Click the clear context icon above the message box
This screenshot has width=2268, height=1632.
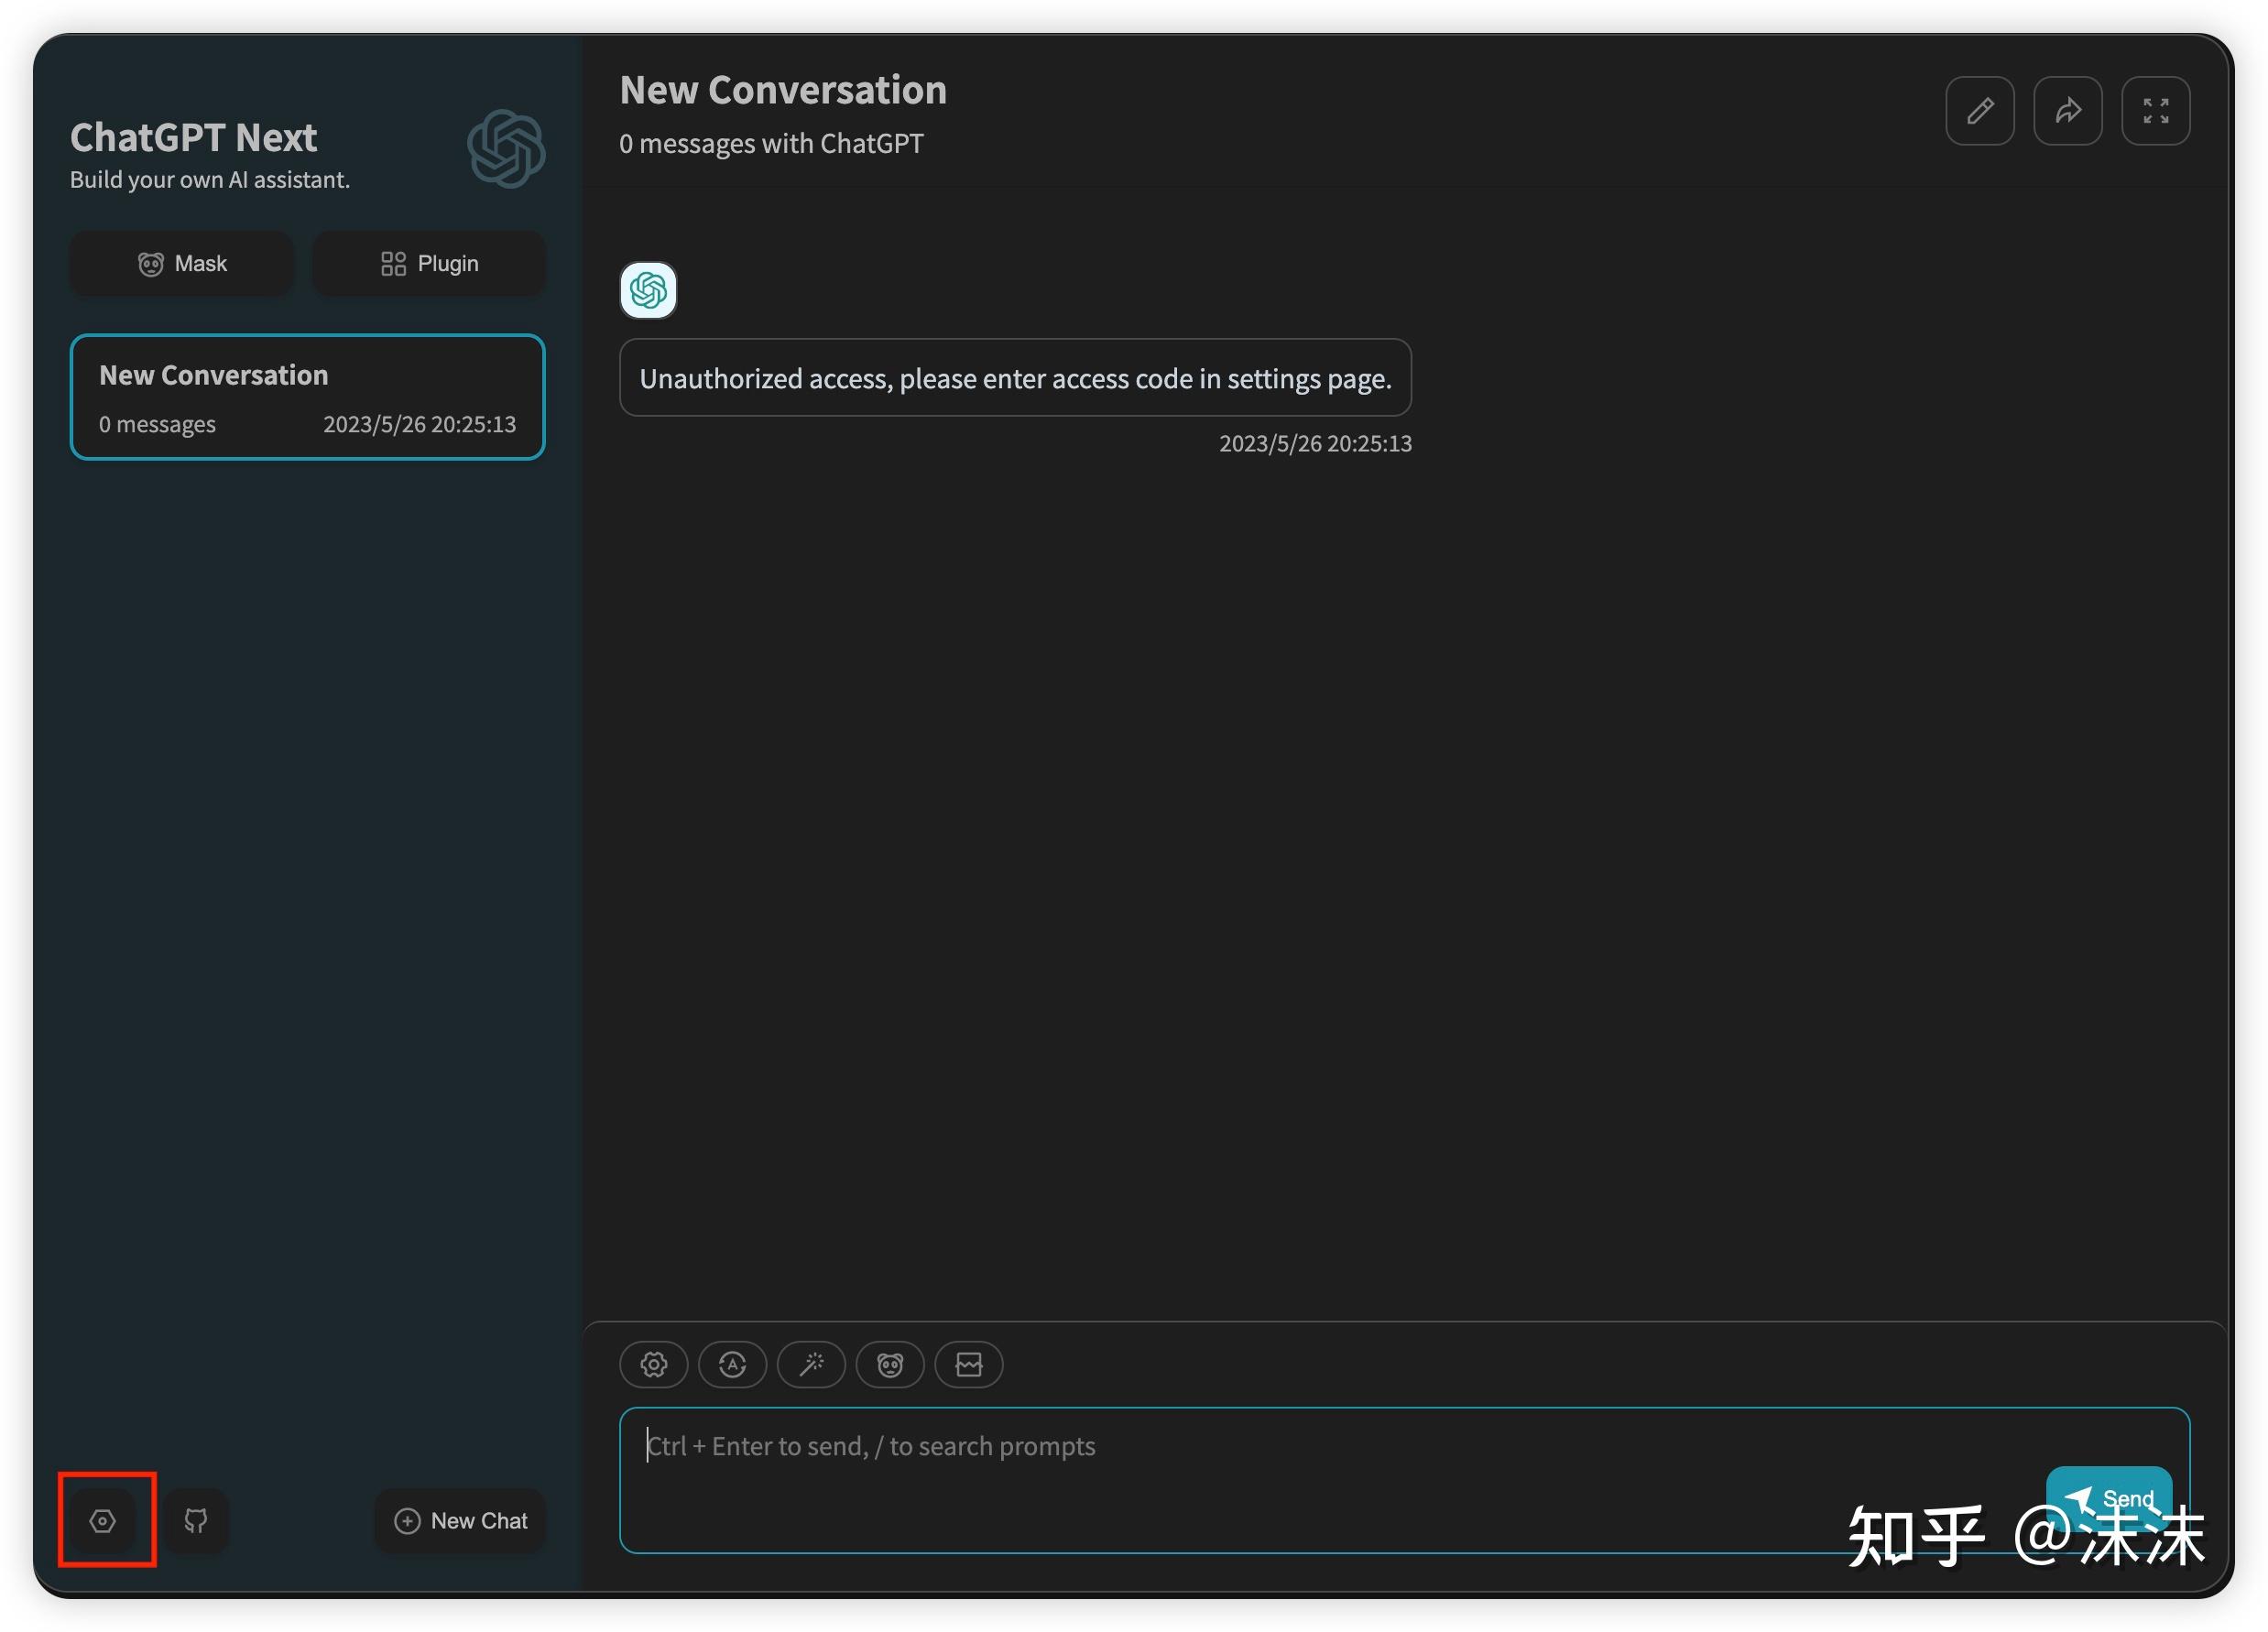click(968, 1365)
